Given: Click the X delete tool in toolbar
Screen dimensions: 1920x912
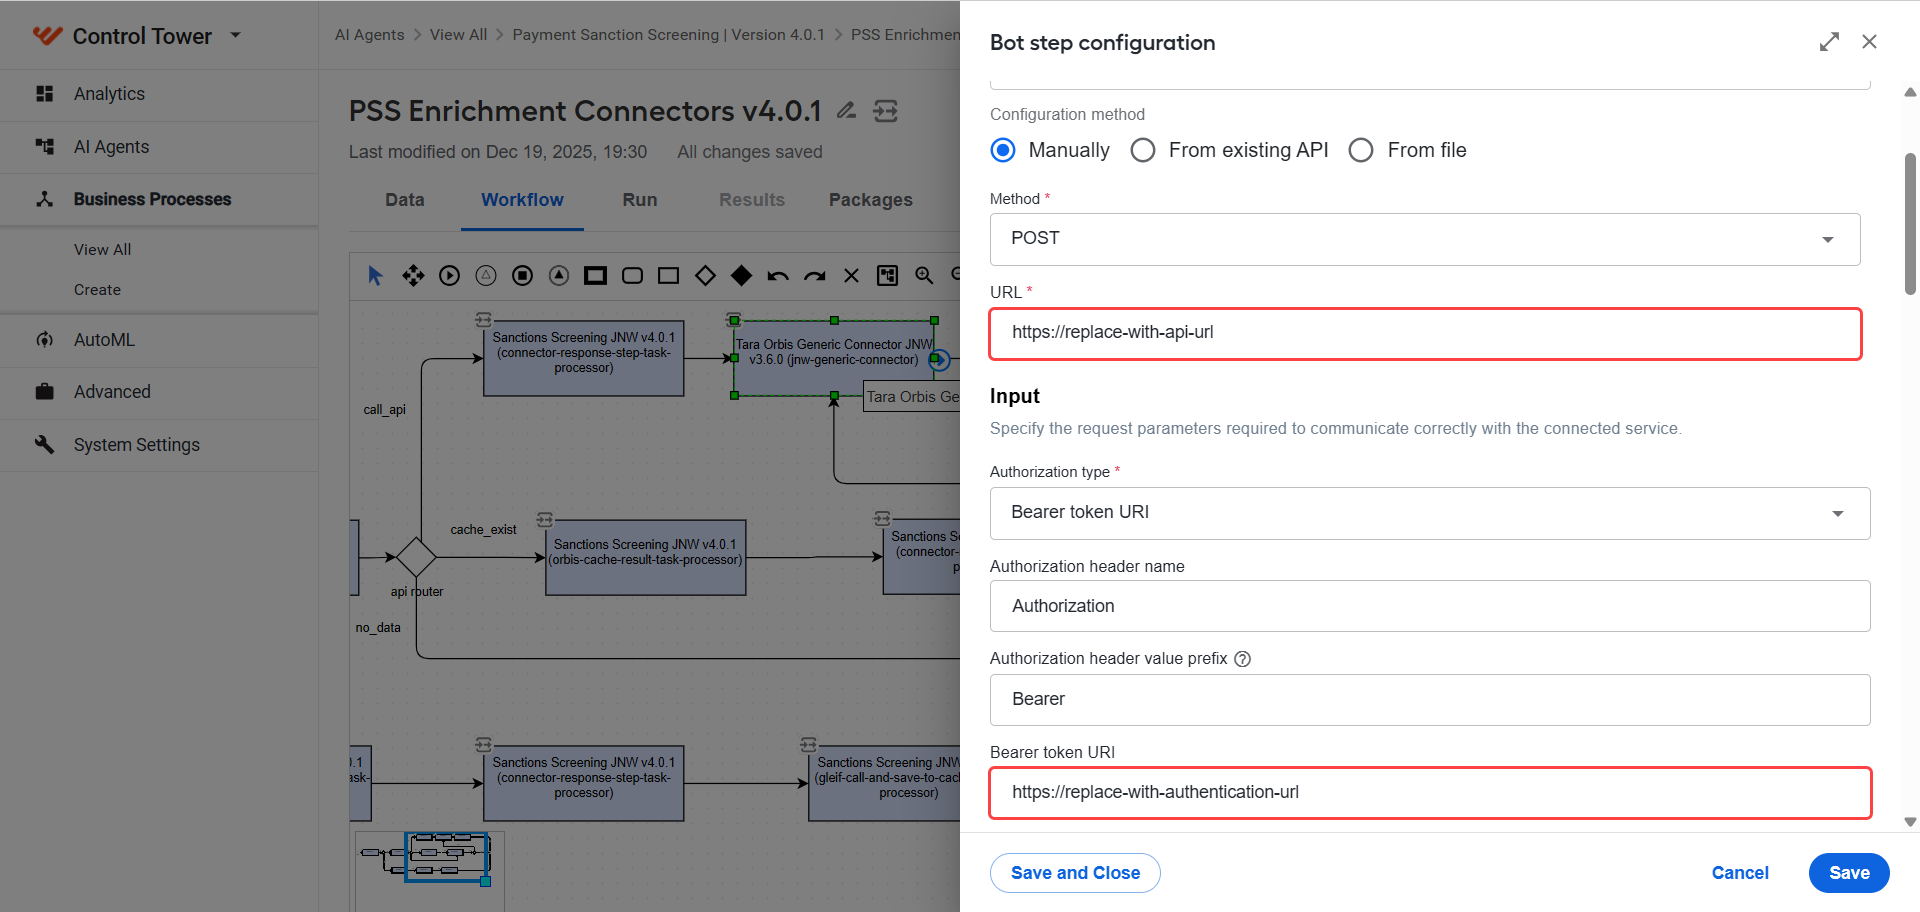Looking at the screenshot, I should click(x=851, y=276).
